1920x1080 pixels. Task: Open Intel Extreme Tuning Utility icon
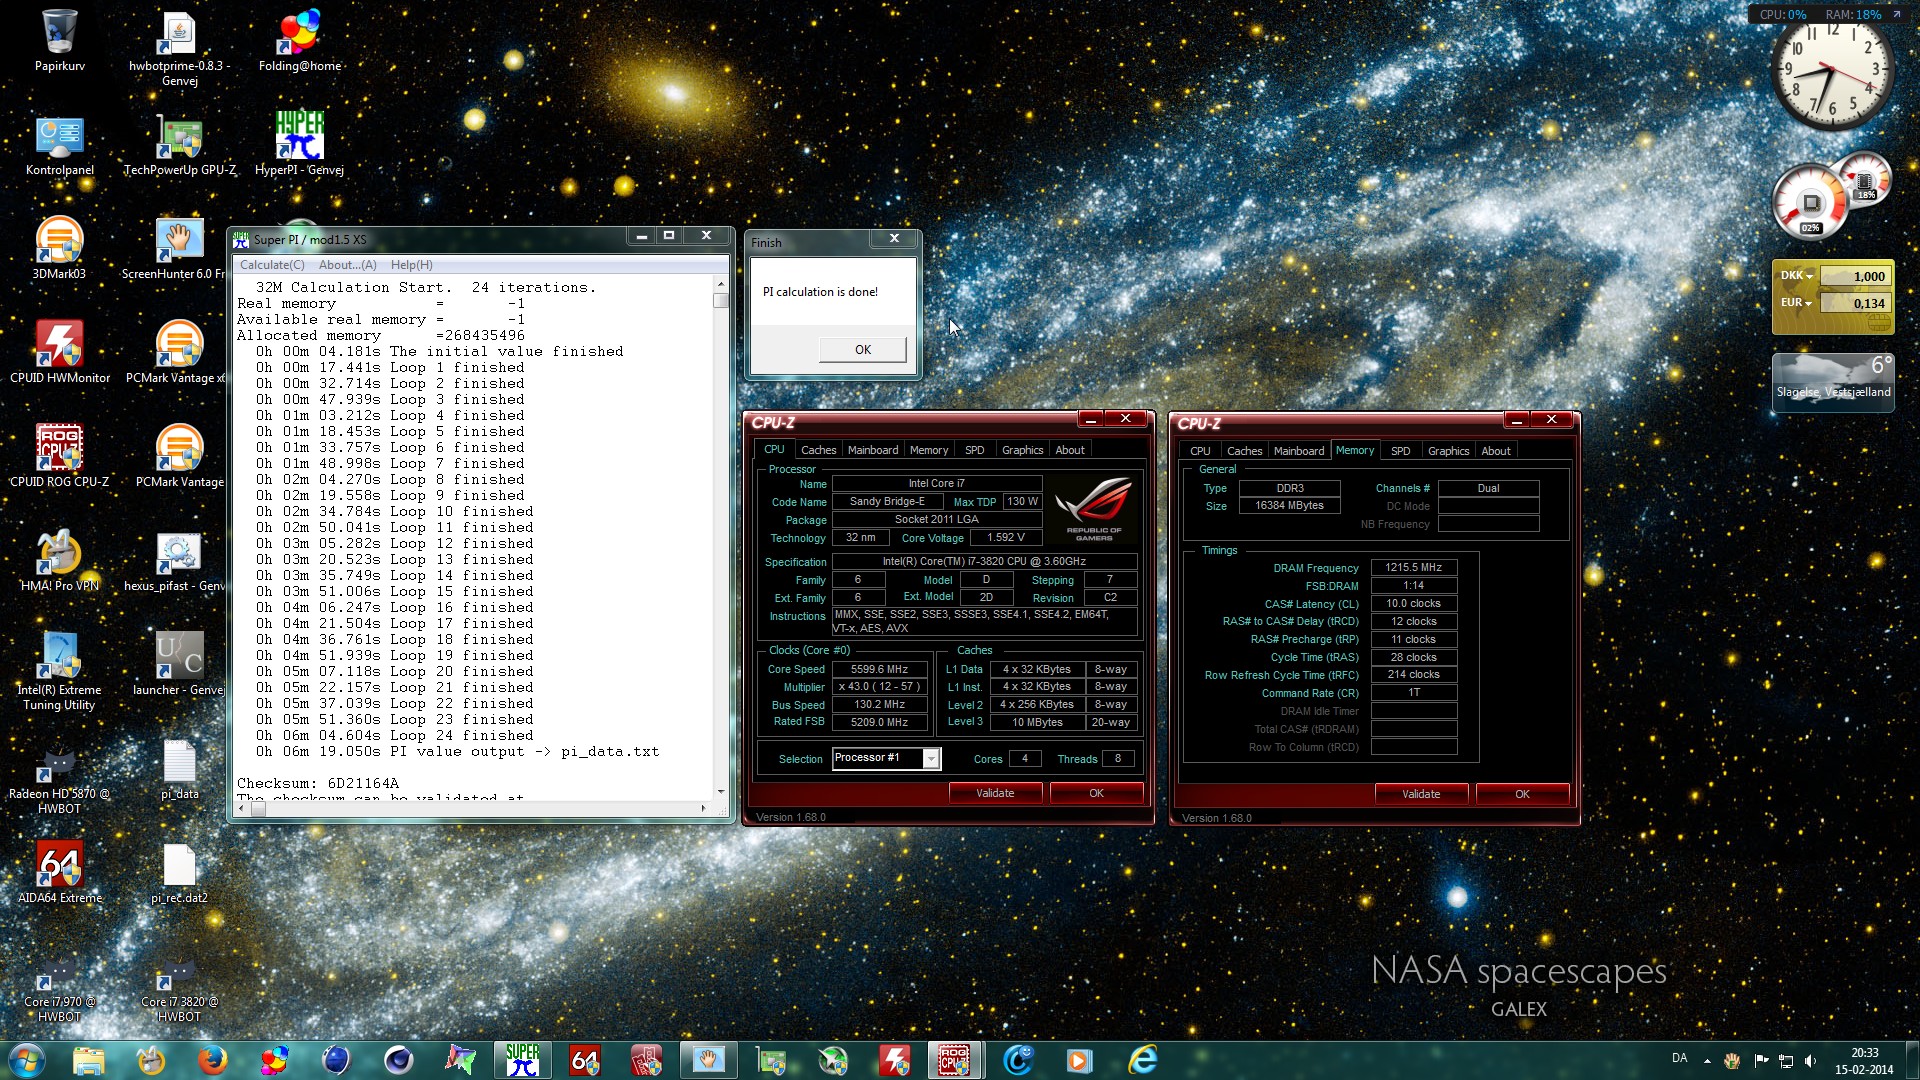click(x=59, y=672)
